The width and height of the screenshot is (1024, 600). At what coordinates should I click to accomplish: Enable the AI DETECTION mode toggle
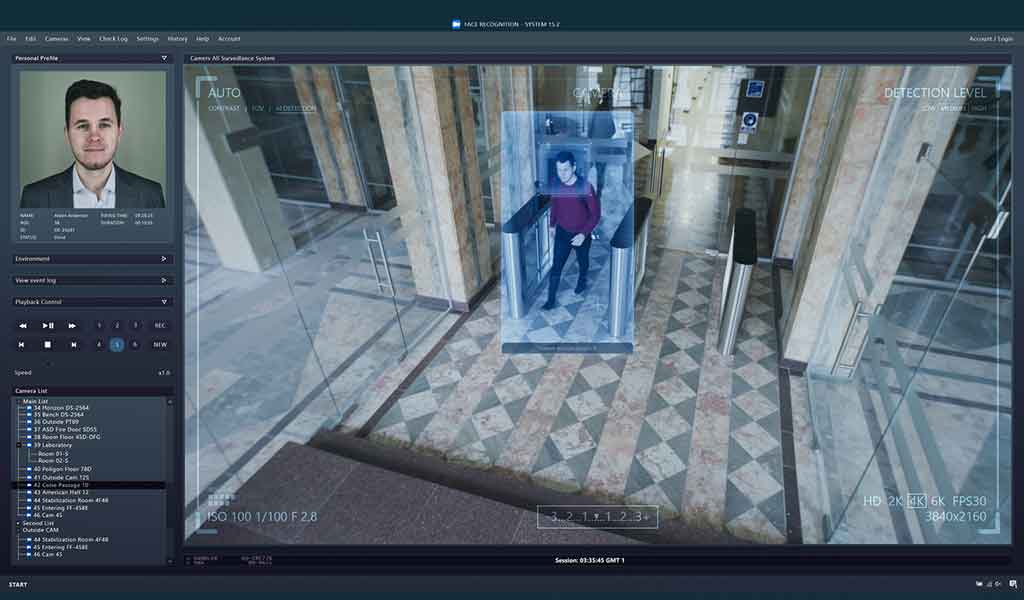coord(295,107)
